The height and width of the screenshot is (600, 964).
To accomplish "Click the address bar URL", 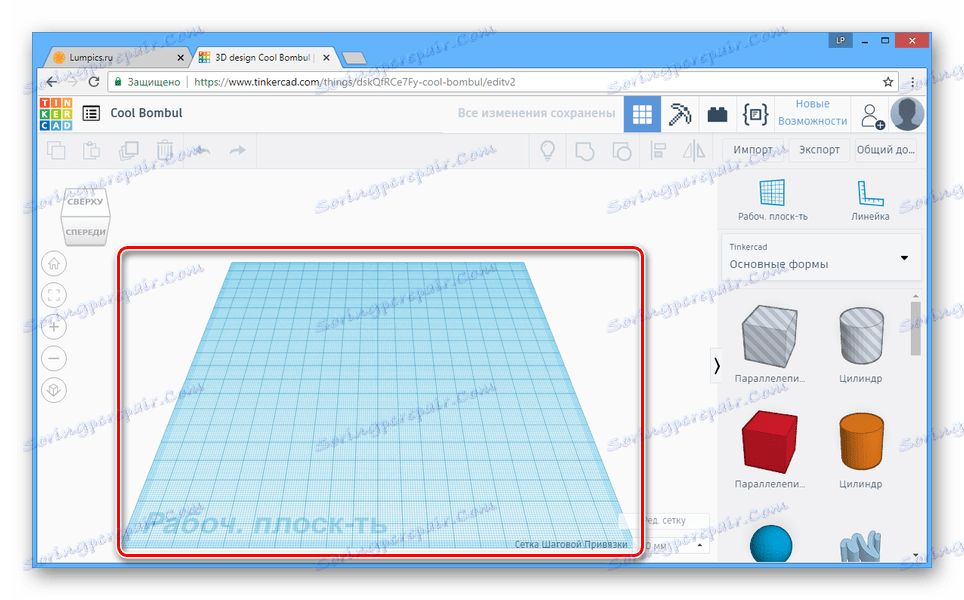I will click(355, 82).
